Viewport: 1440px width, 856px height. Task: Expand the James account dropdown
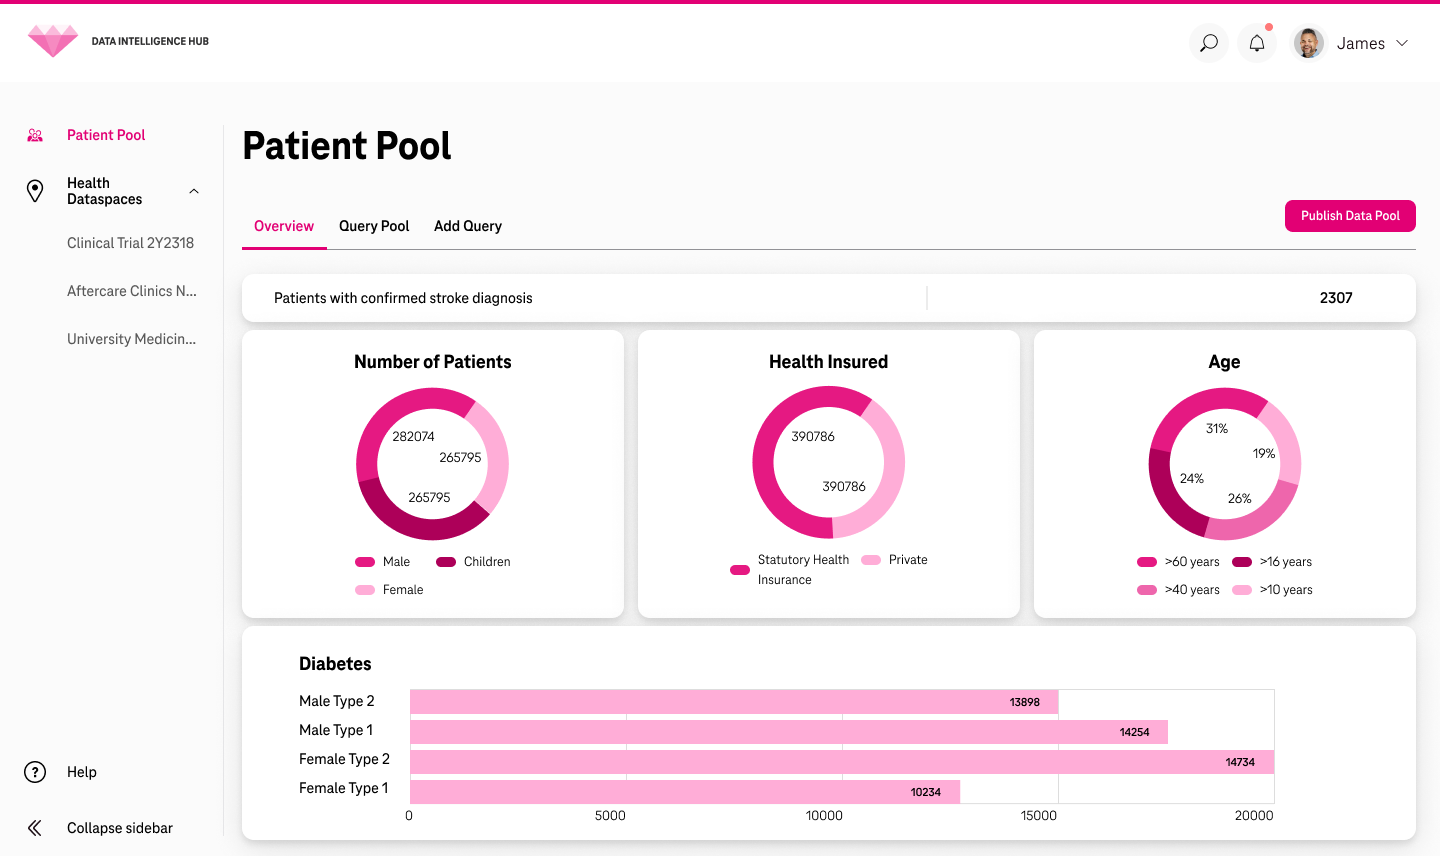[x=1404, y=43]
